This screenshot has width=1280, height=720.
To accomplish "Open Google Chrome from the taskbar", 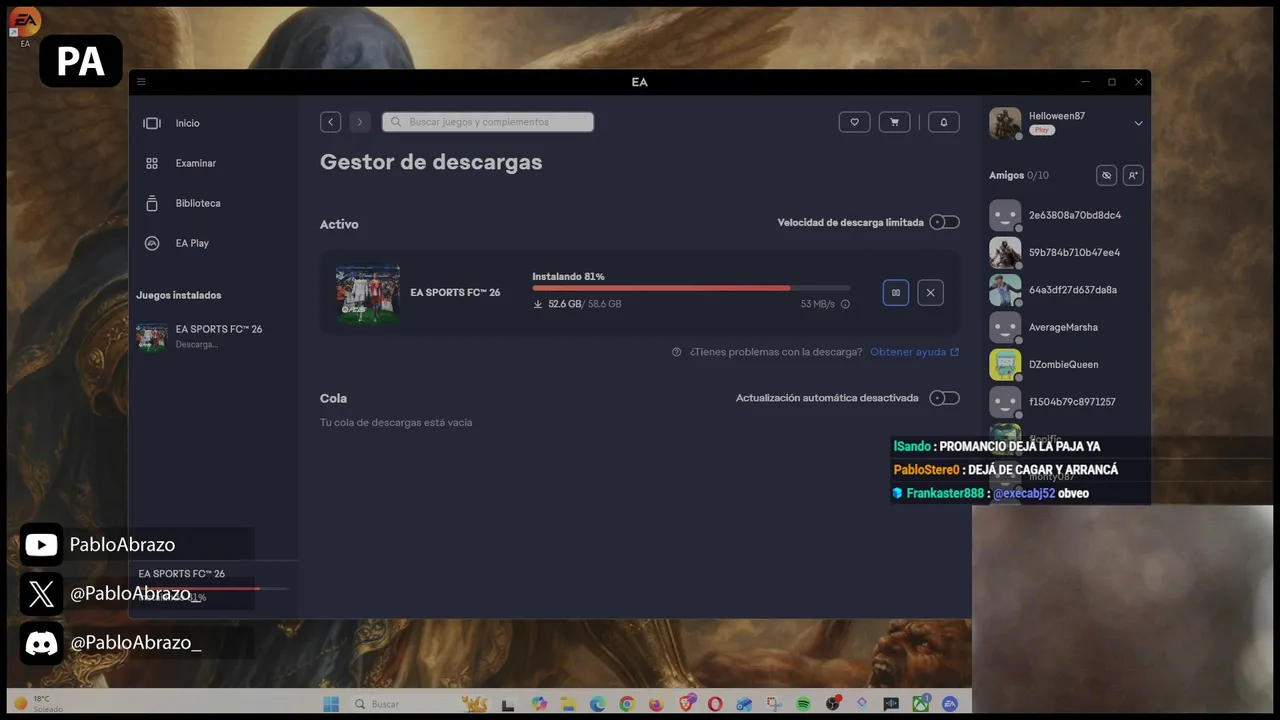I will (x=627, y=704).
